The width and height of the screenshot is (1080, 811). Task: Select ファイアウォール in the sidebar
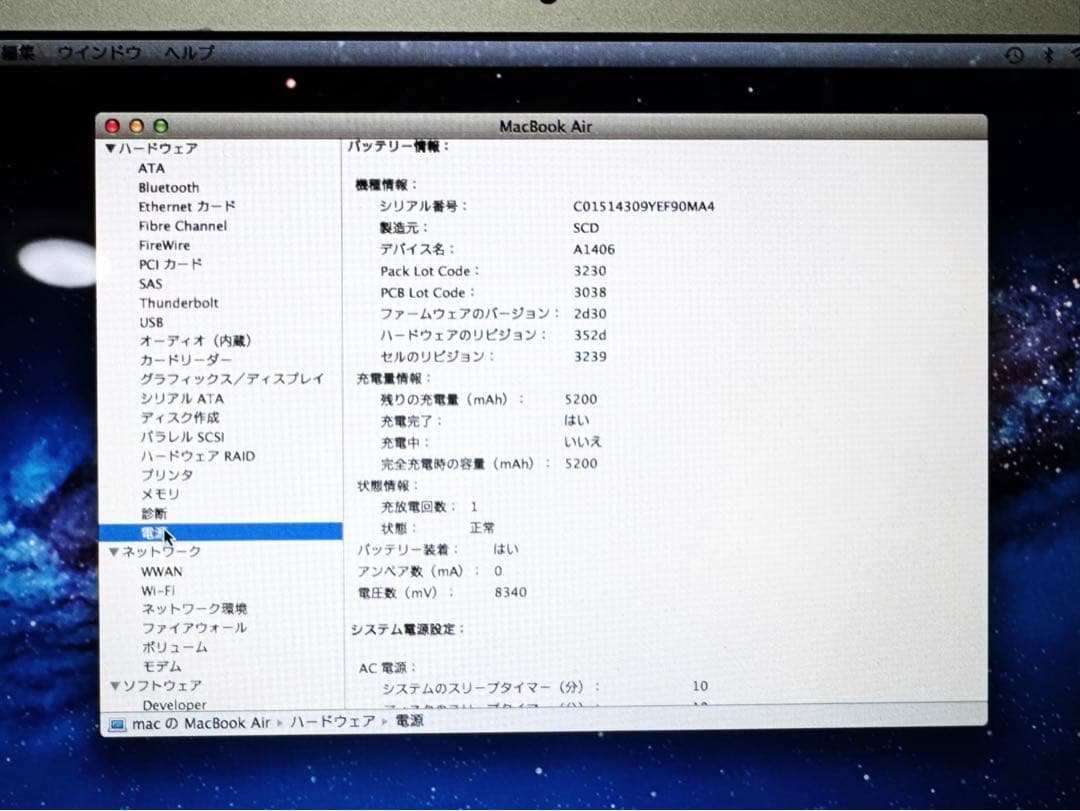194,628
